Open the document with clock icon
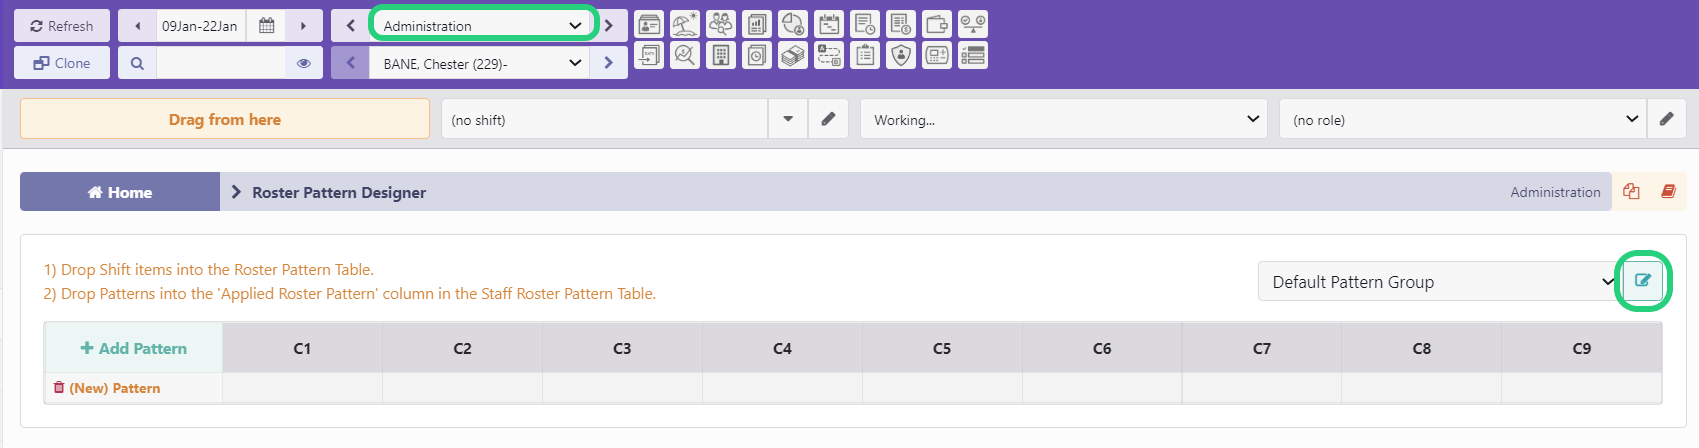 pyautogui.click(x=865, y=24)
